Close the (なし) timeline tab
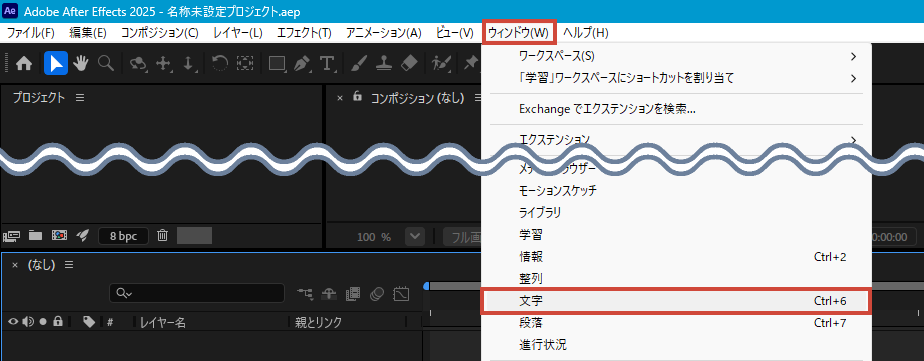Screen dimensions: 924x361 (15, 265)
